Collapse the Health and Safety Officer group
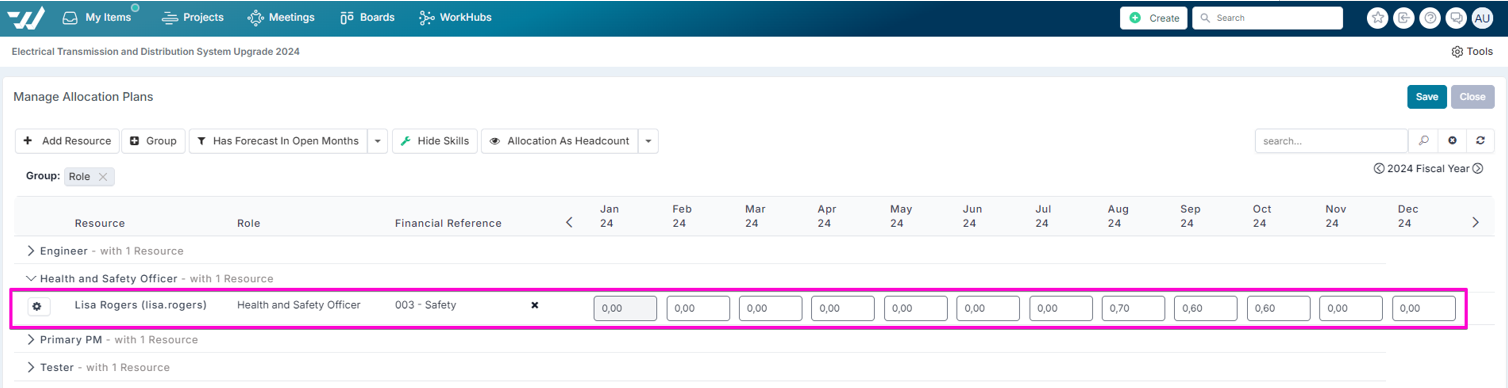Image resolution: width=1508 pixels, height=388 pixels. [x=31, y=279]
